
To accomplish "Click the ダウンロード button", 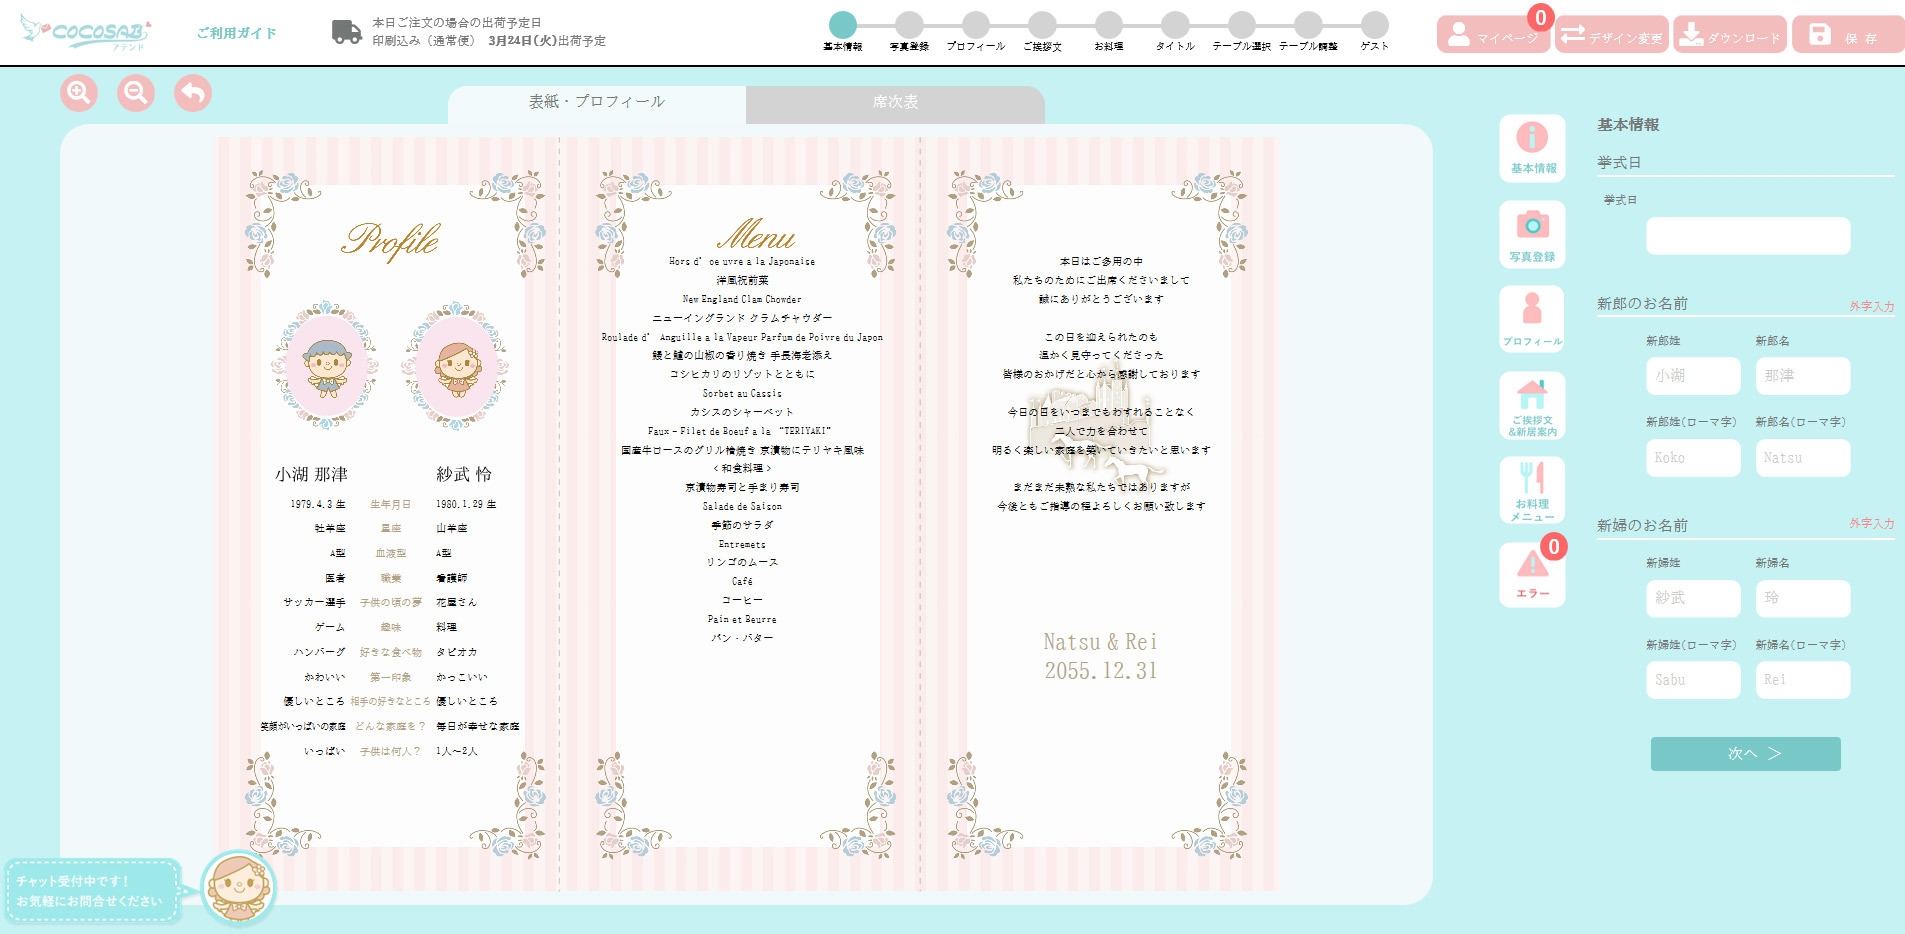I will pyautogui.click(x=1730, y=33).
